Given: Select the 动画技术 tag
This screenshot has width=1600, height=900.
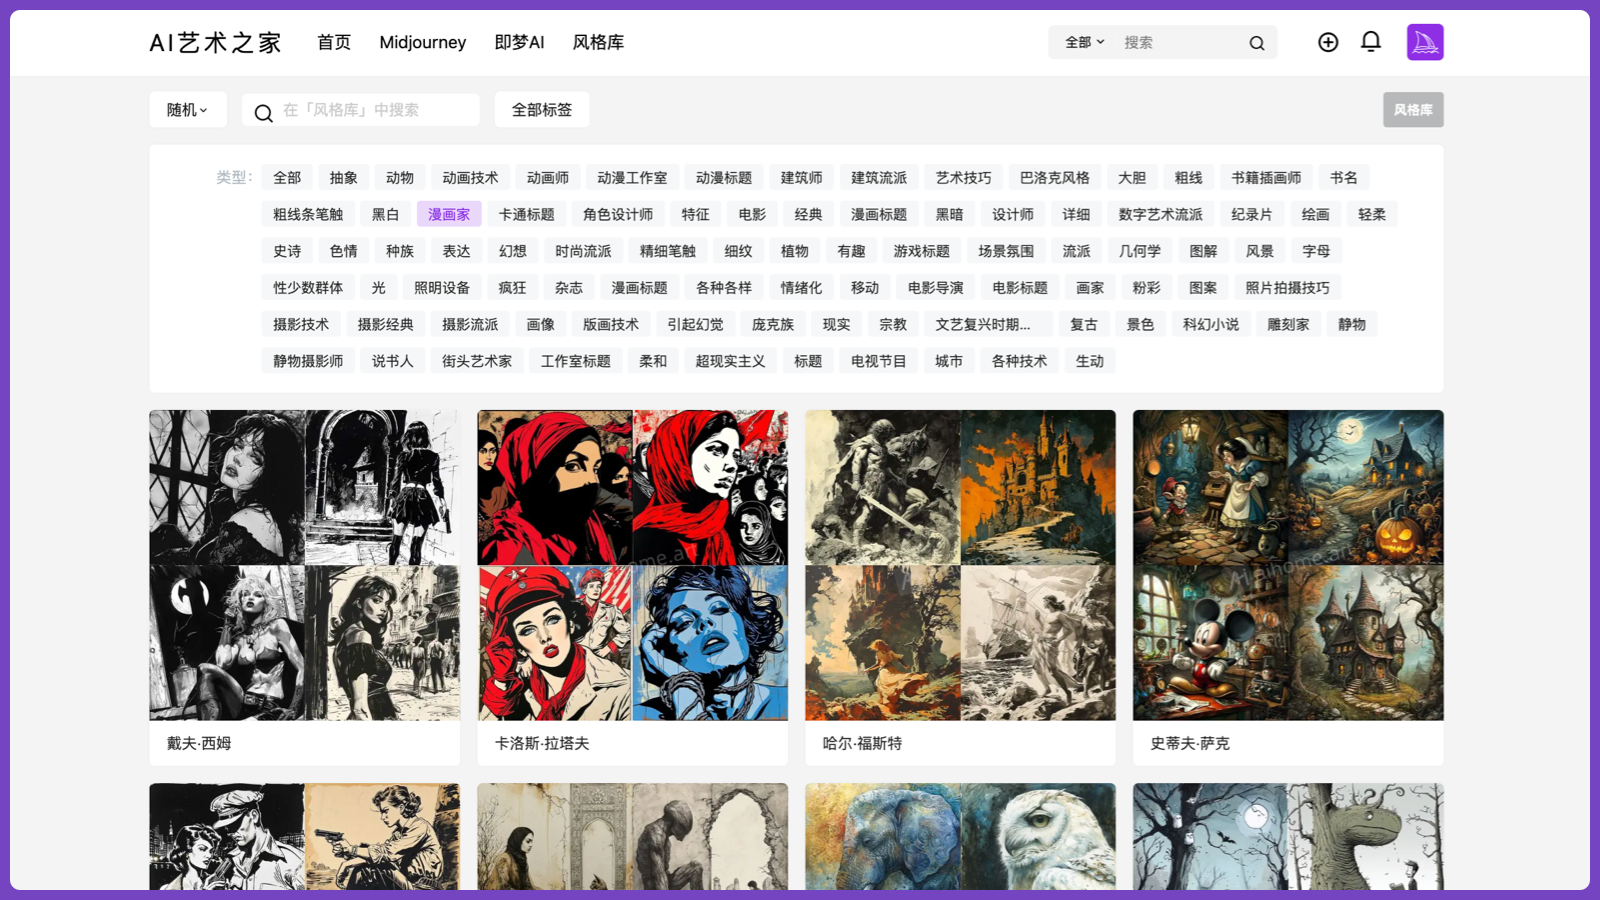Looking at the screenshot, I should tap(470, 178).
